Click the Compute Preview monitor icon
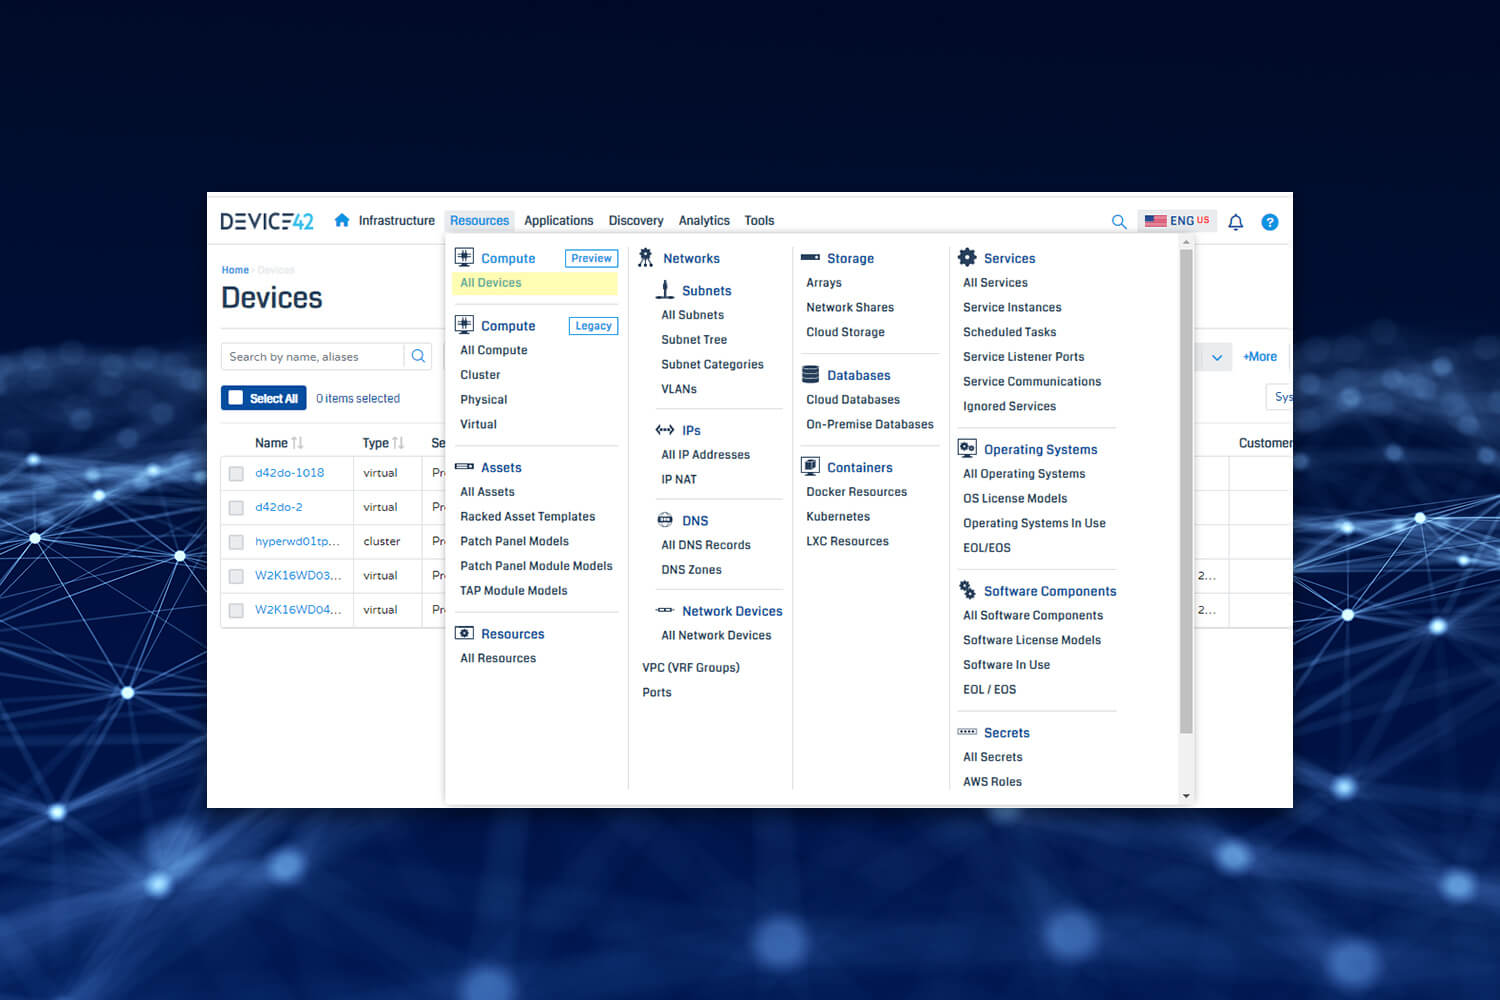 (x=464, y=257)
